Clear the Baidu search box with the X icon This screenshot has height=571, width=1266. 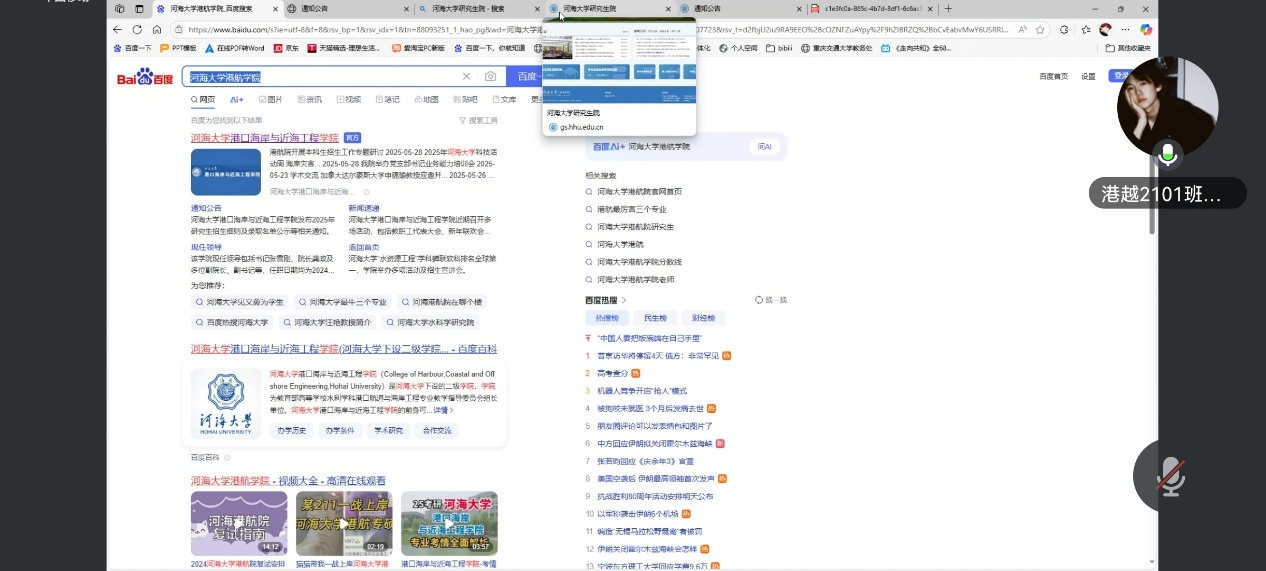tap(466, 77)
